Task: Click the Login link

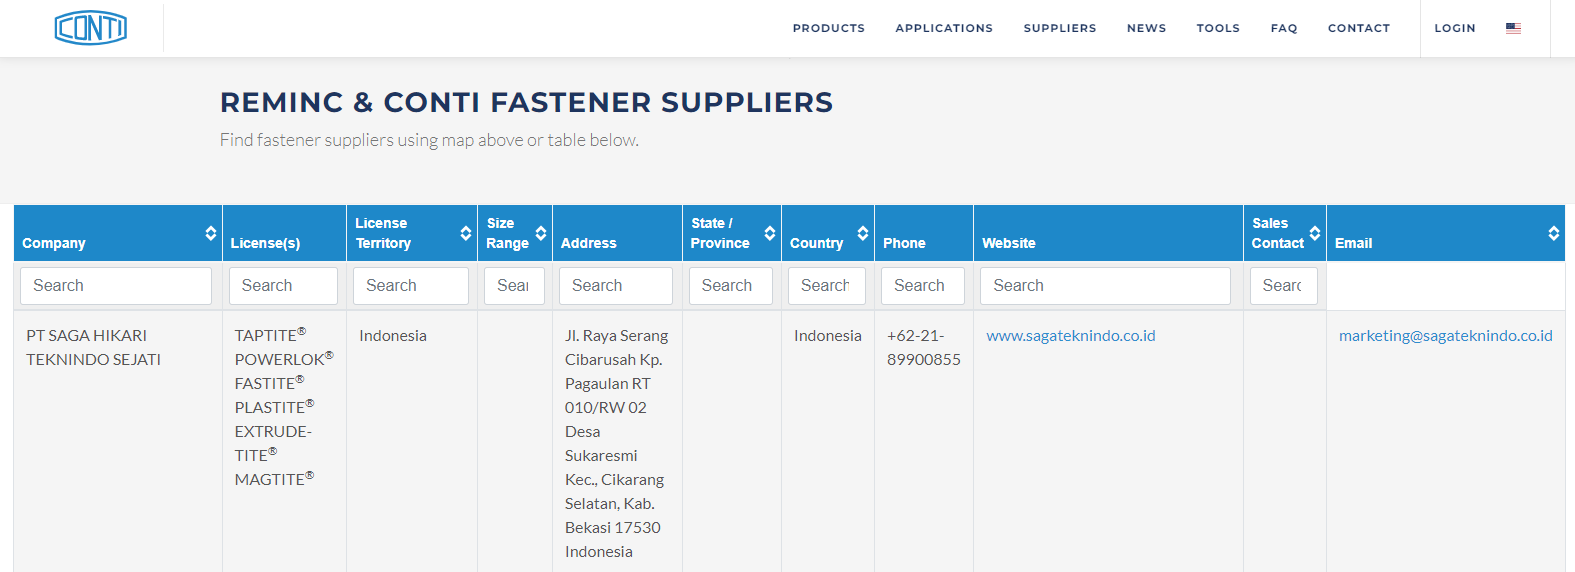Action: coord(1454,28)
